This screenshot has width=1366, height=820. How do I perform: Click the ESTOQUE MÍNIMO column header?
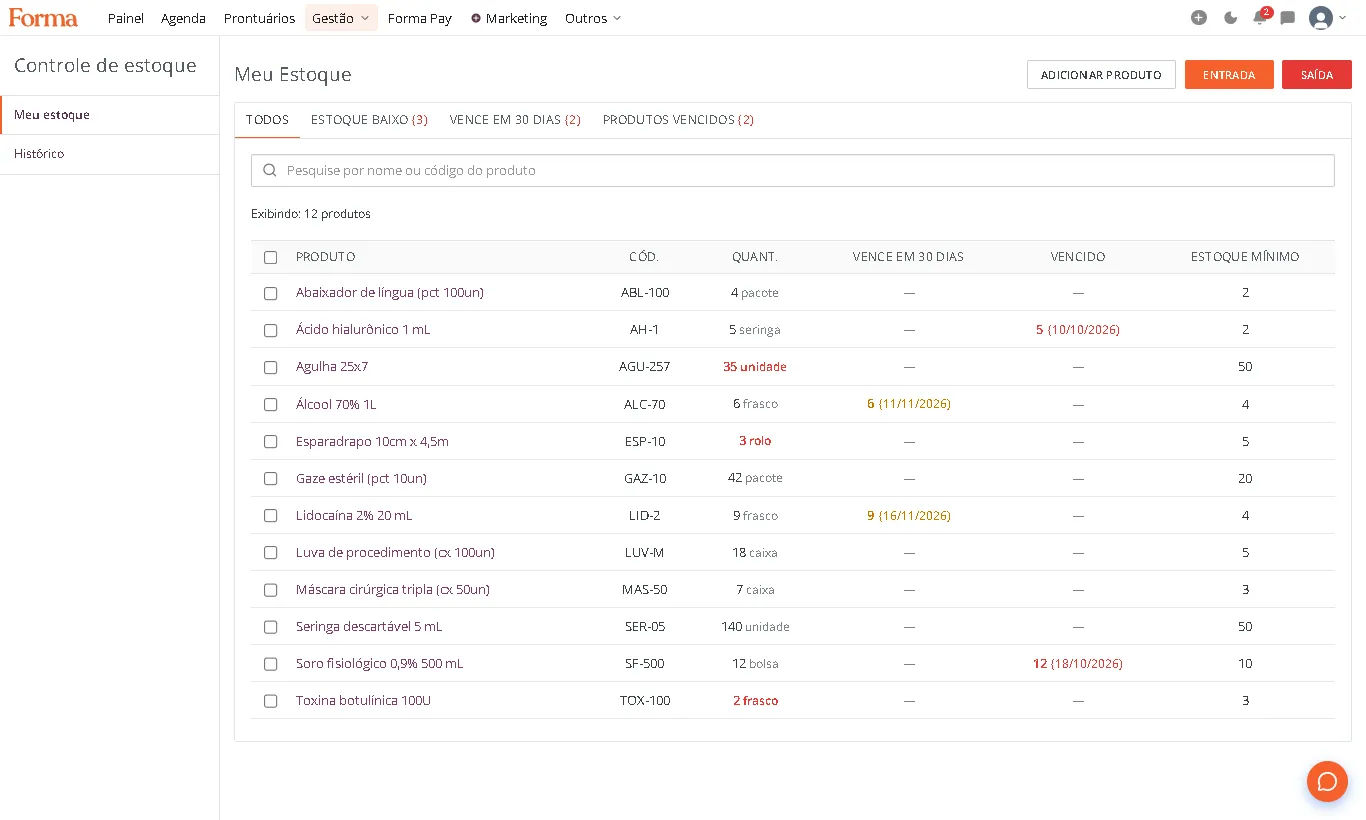(1245, 257)
